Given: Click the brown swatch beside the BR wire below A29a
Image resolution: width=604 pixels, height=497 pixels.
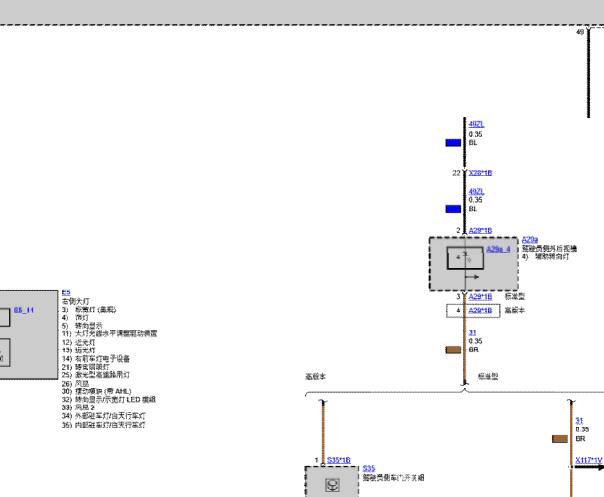Looking at the screenshot, I should 453,350.
